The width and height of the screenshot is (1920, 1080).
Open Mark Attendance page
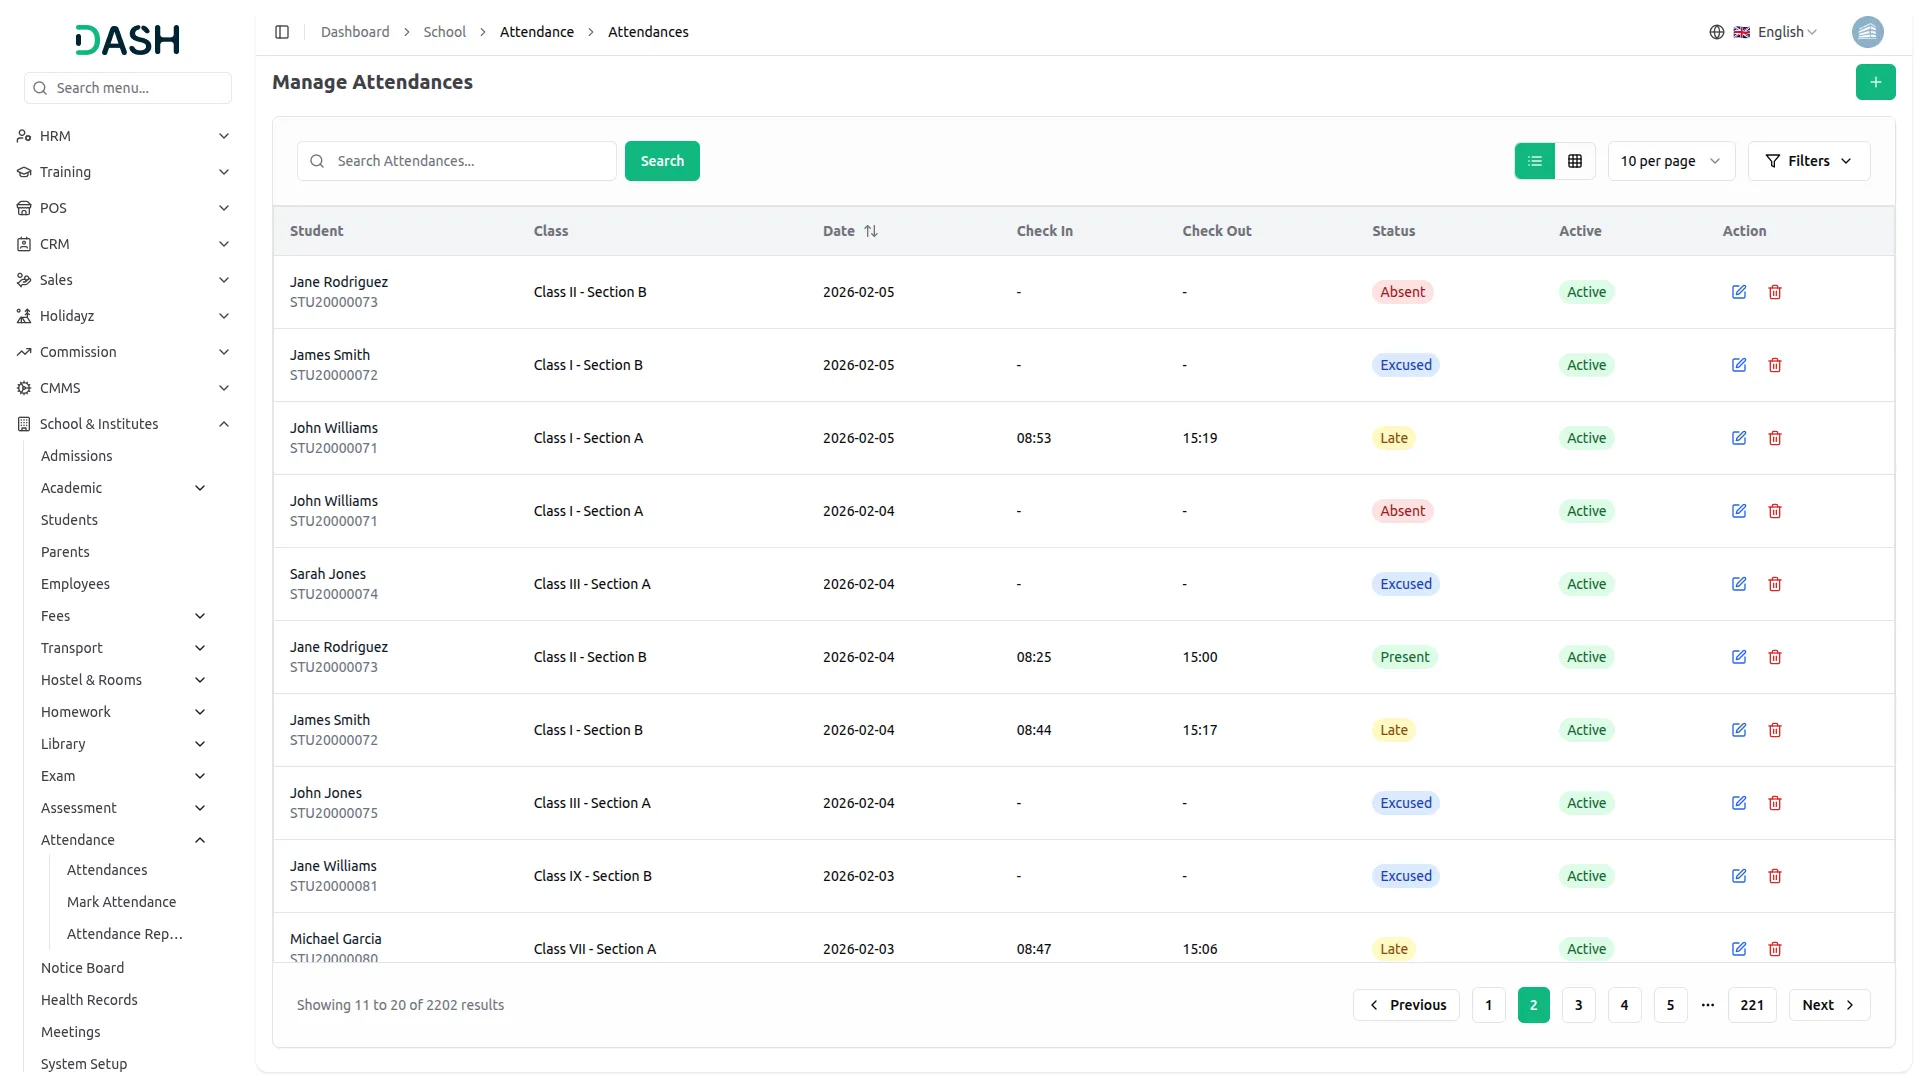point(121,902)
